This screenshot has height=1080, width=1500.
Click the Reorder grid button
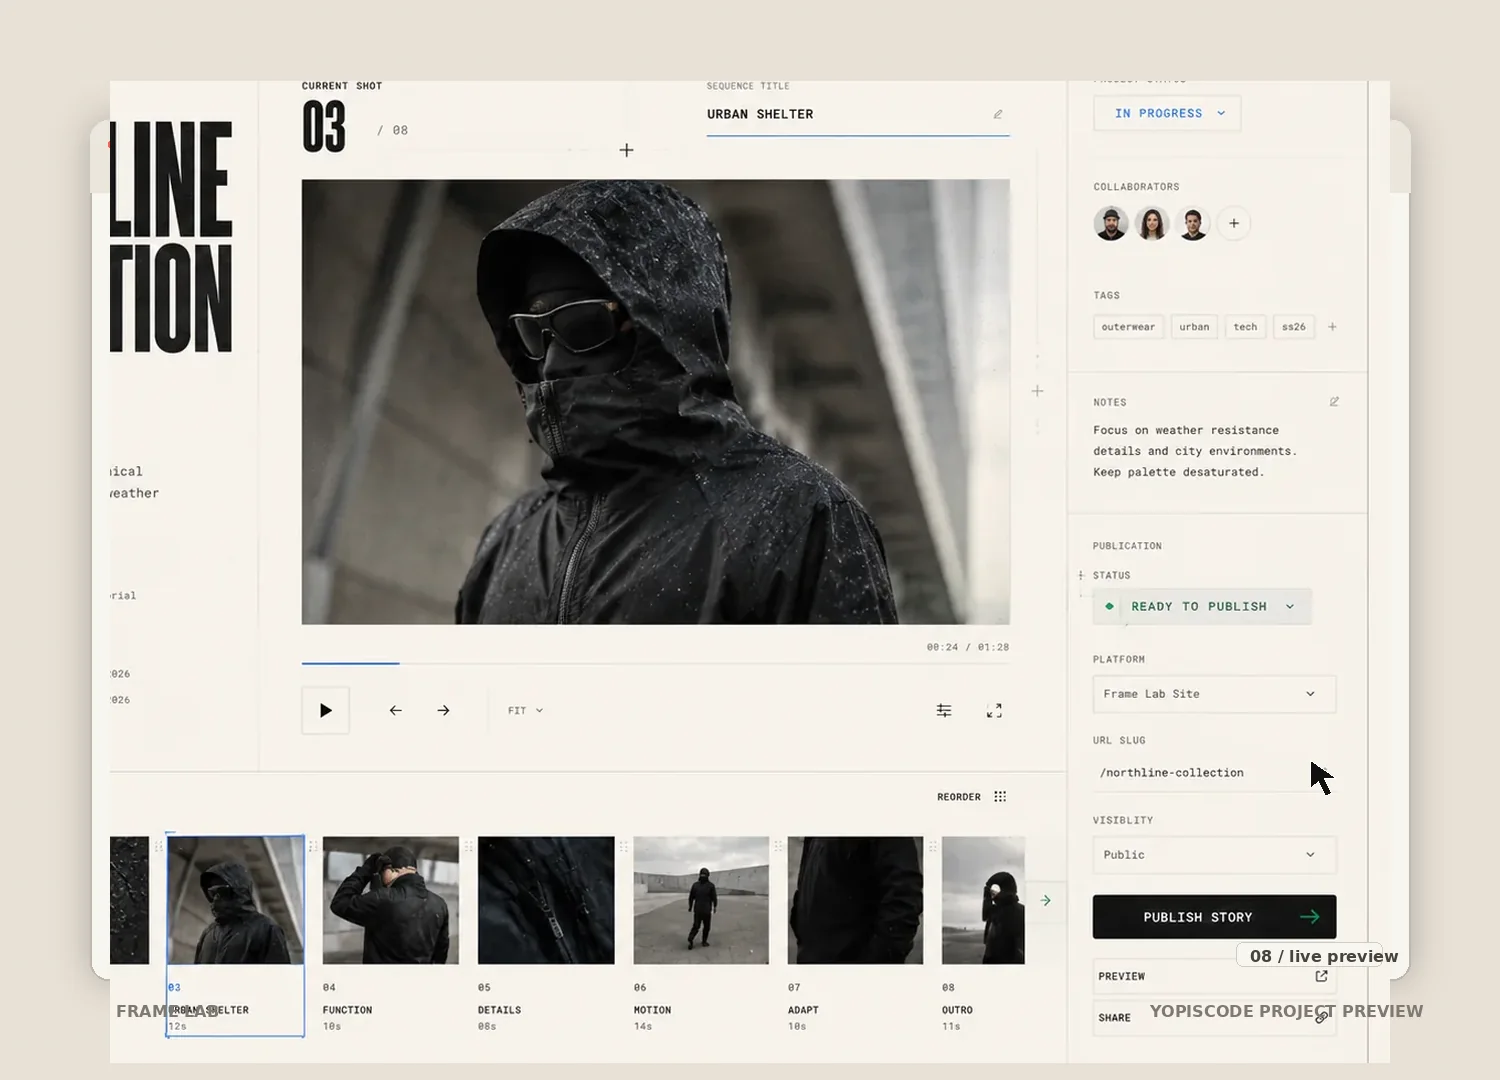click(x=972, y=797)
